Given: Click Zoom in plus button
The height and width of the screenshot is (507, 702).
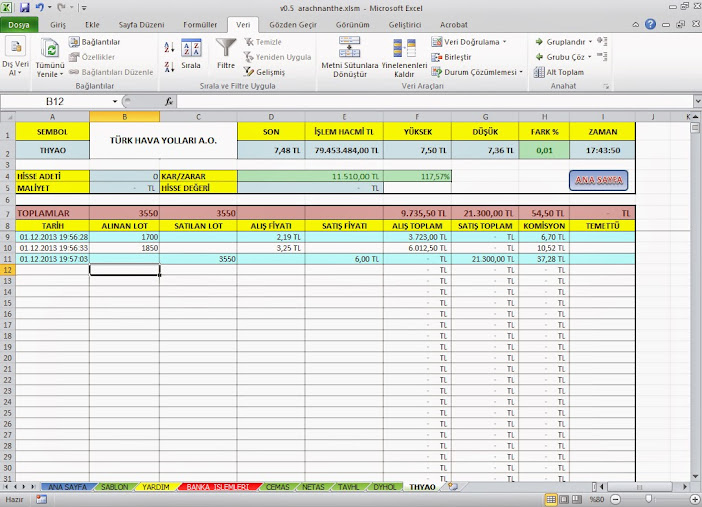Looking at the screenshot, I should (694, 499).
